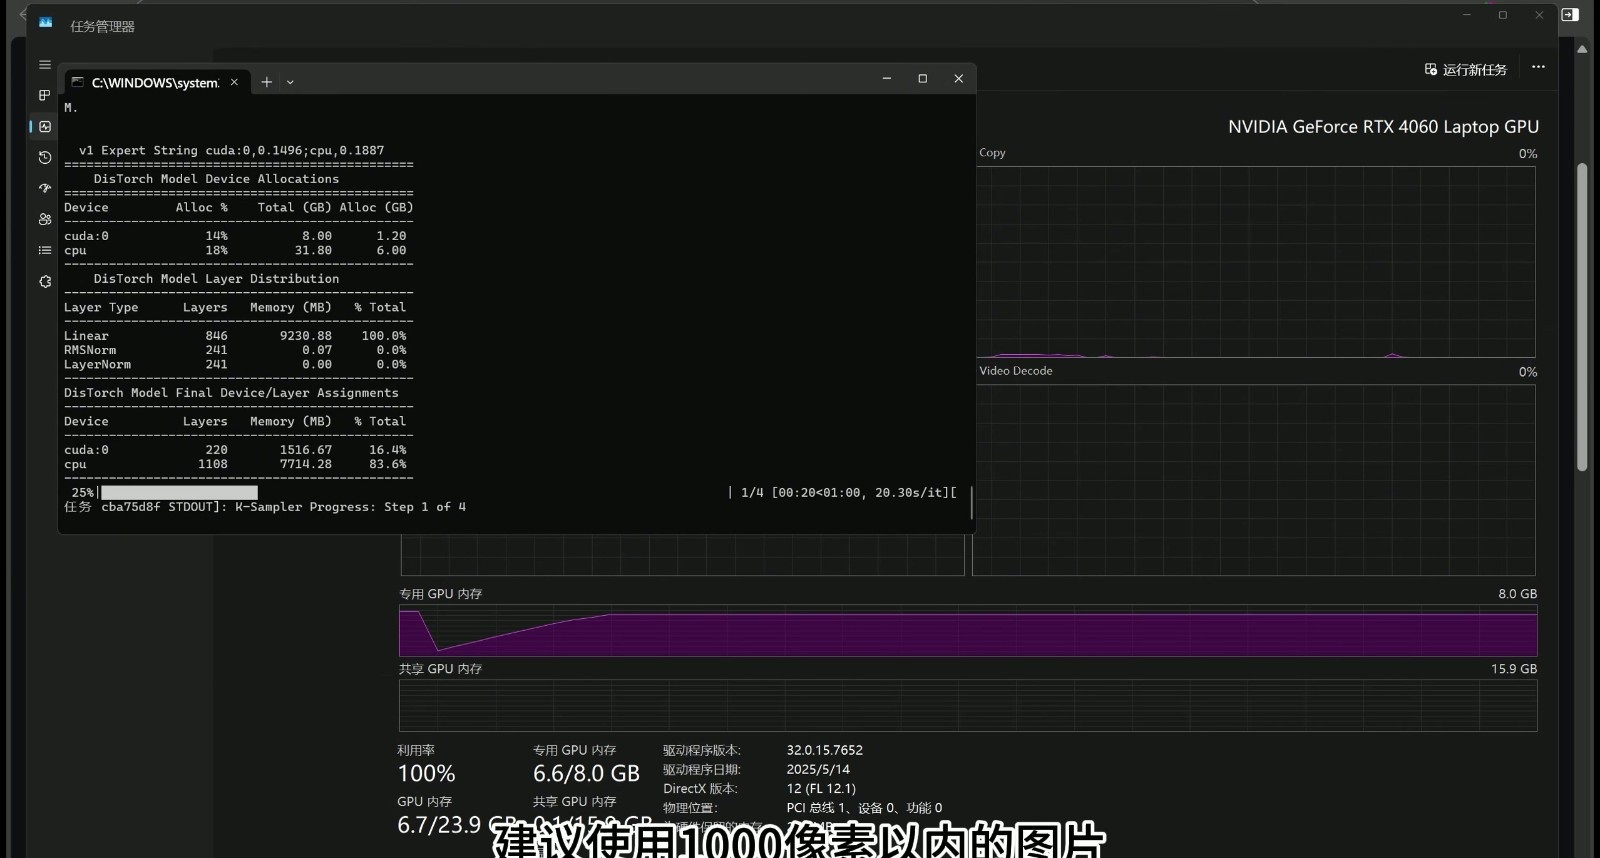1600x858 pixels.
Task: Maximize the terminal window
Action: (922, 78)
